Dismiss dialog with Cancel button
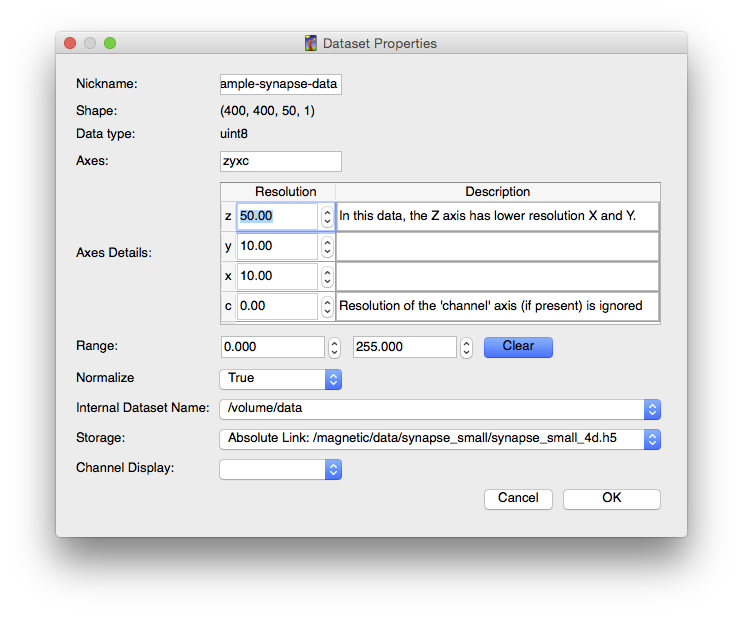Image resolution: width=743 pixels, height=617 pixels. (x=518, y=499)
